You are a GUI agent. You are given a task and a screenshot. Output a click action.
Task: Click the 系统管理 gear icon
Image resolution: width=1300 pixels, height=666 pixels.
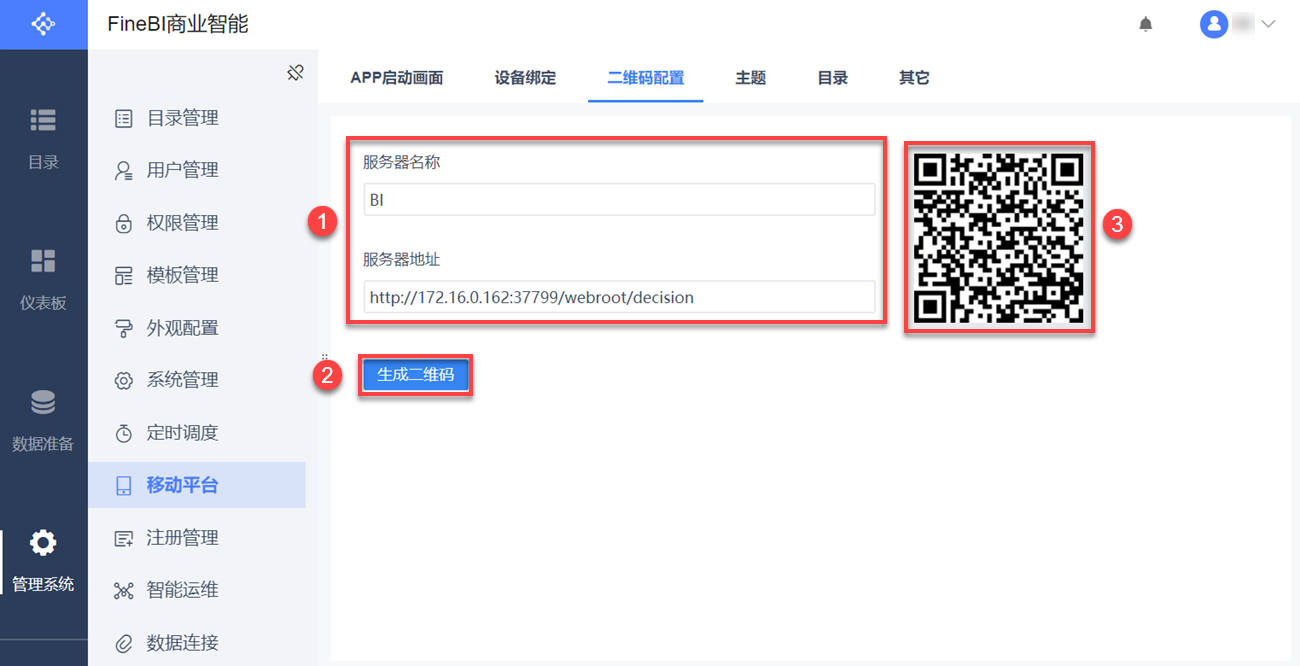tap(124, 380)
